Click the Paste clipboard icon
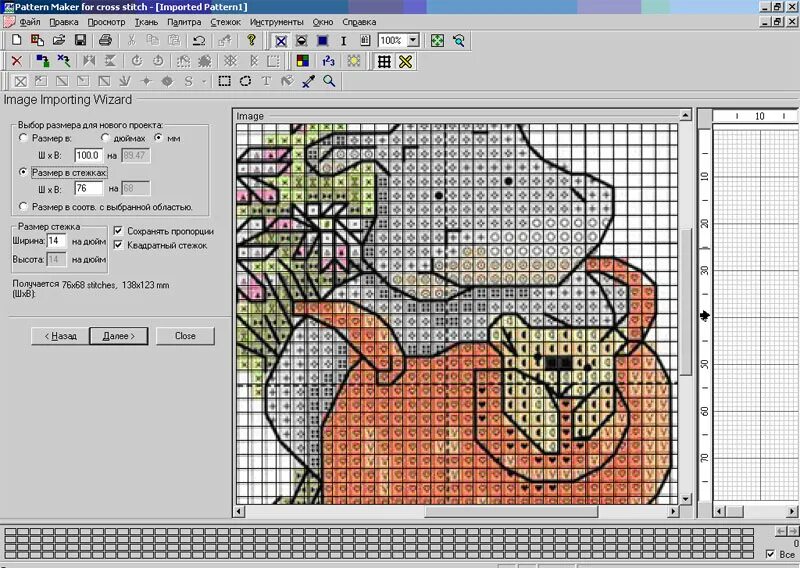This screenshot has height=568, width=800. pos(174,40)
